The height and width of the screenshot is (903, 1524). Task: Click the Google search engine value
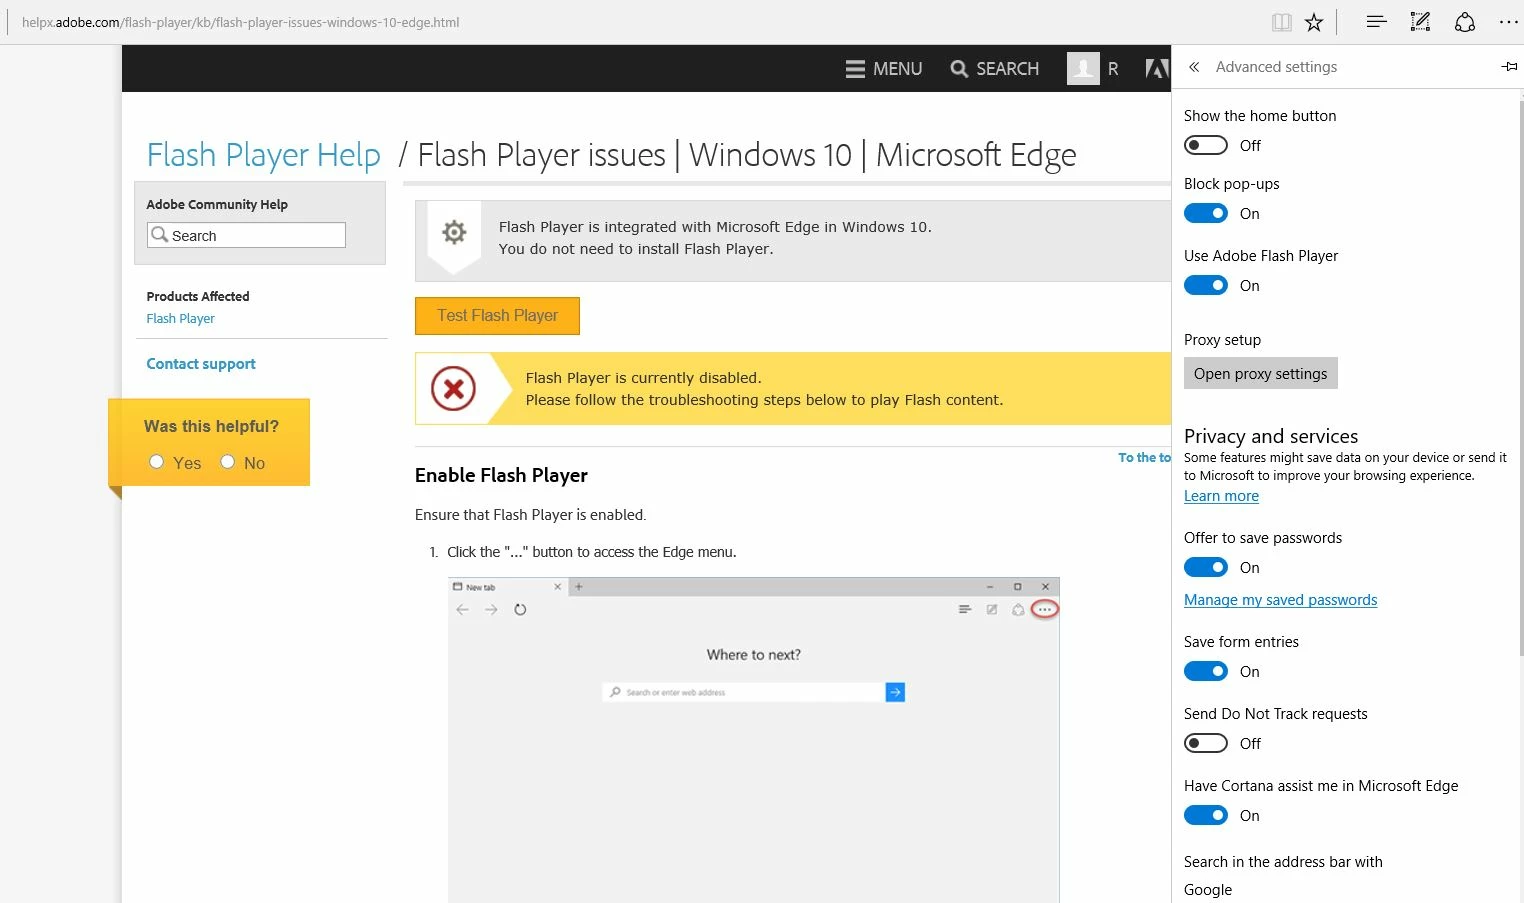[1208, 890]
